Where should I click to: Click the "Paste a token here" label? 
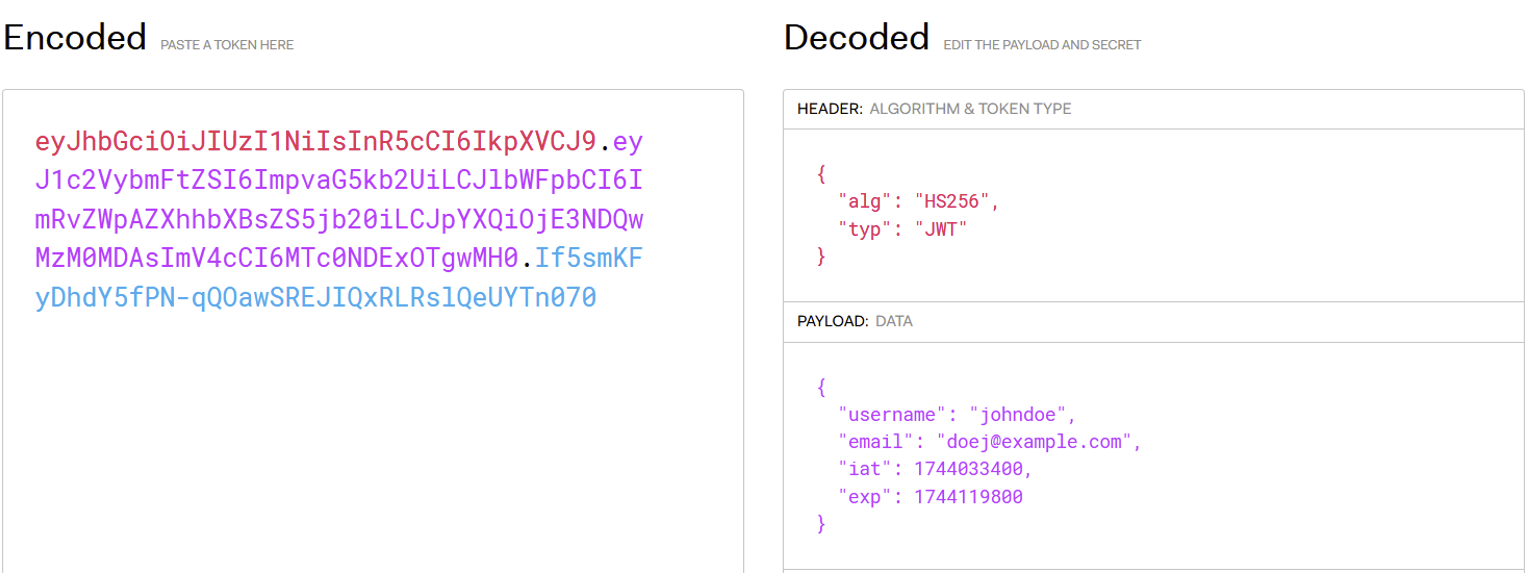tap(227, 45)
